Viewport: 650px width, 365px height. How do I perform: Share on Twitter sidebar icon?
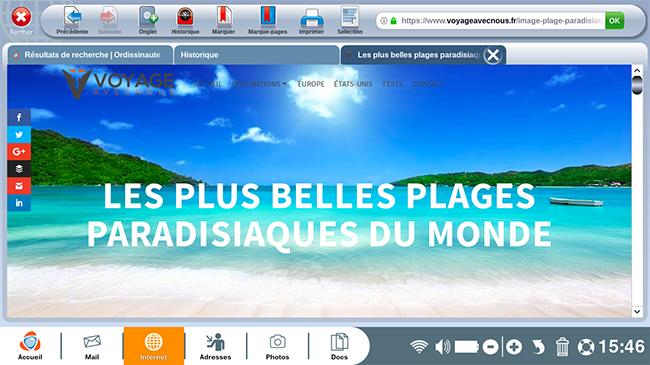(19, 134)
